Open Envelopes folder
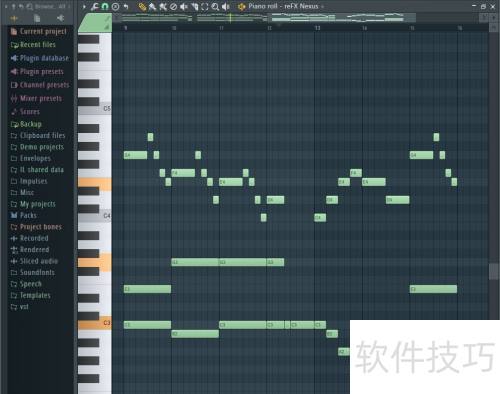The width and height of the screenshot is (500, 394). click(31, 158)
